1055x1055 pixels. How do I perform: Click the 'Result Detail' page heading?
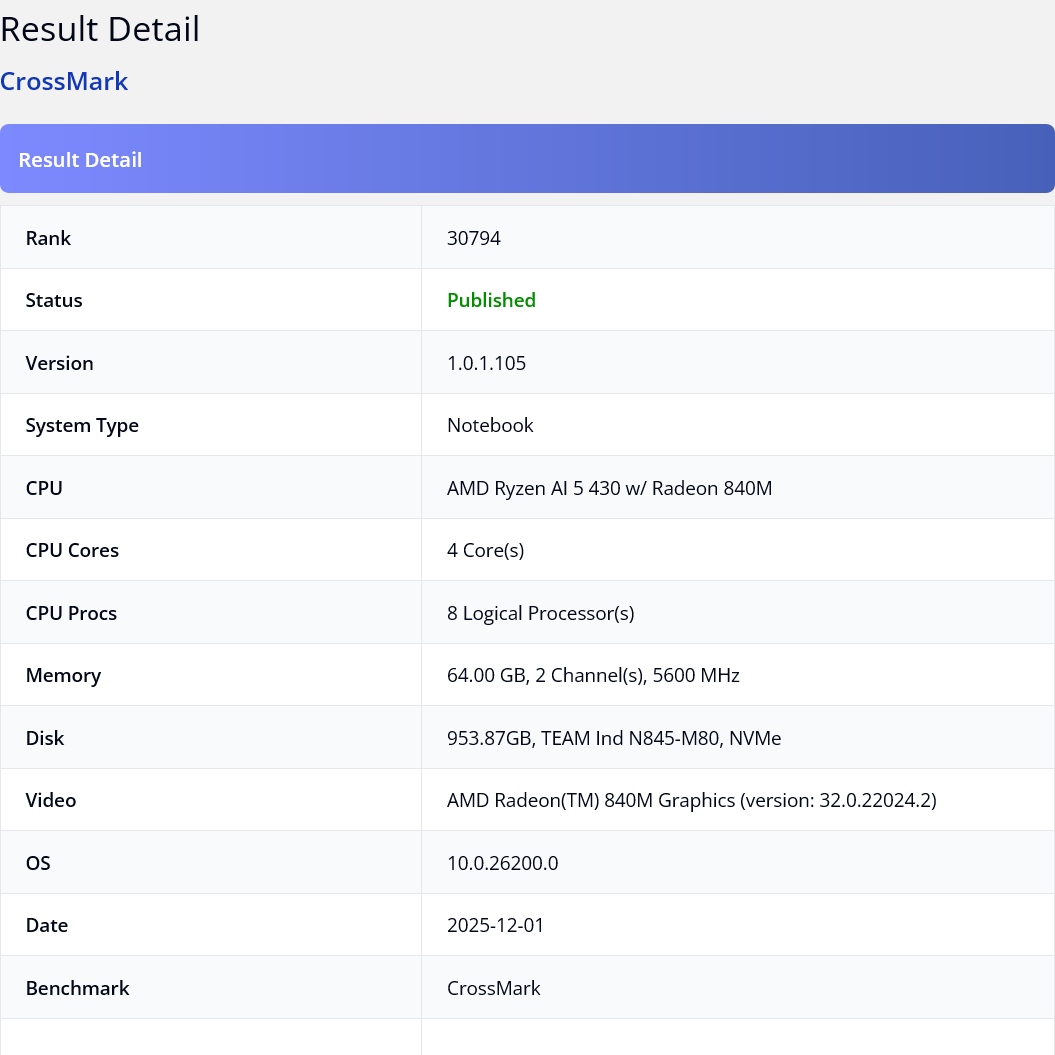pyautogui.click(x=100, y=29)
